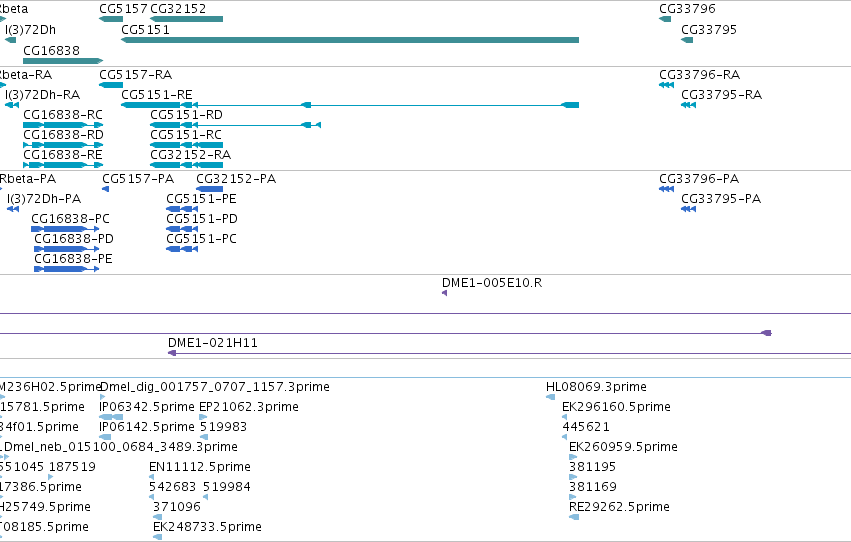This screenshot has width=851, height=542.
Task: Select the CG16838 gene bar
Action: tap(63, 61)
